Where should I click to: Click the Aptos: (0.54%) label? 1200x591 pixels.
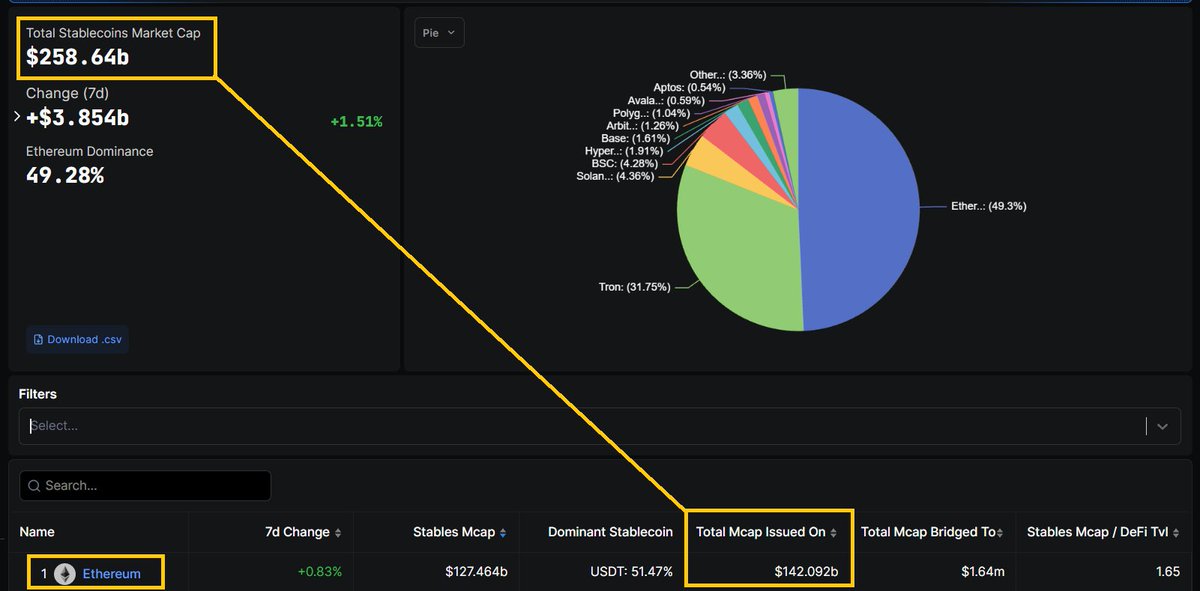[690, 88]
